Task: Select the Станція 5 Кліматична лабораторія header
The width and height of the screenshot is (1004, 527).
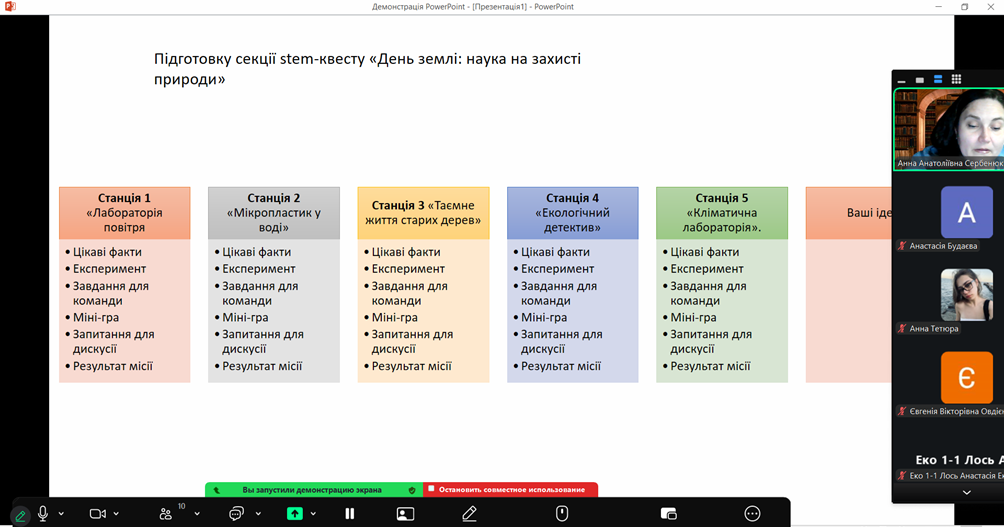Action: 722,213
